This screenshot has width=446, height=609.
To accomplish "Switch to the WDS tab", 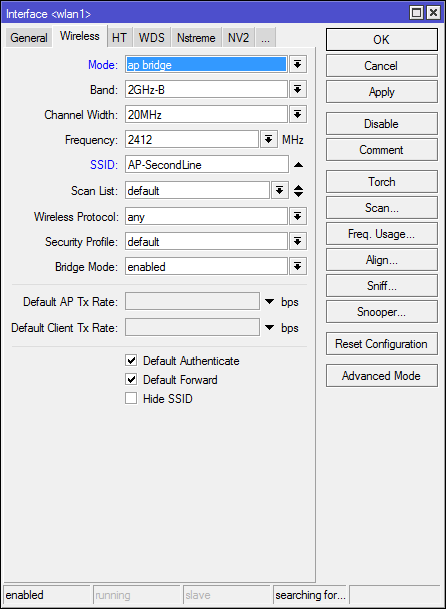I will [x=152, y=38].
